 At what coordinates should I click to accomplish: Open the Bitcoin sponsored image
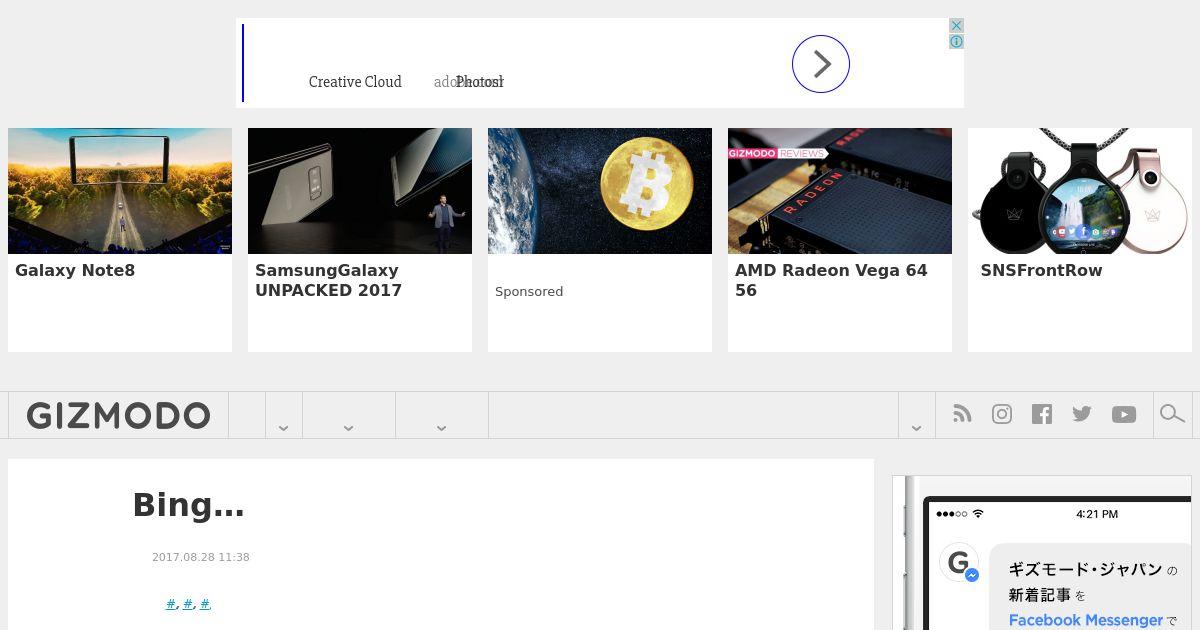tap(600, 191)
